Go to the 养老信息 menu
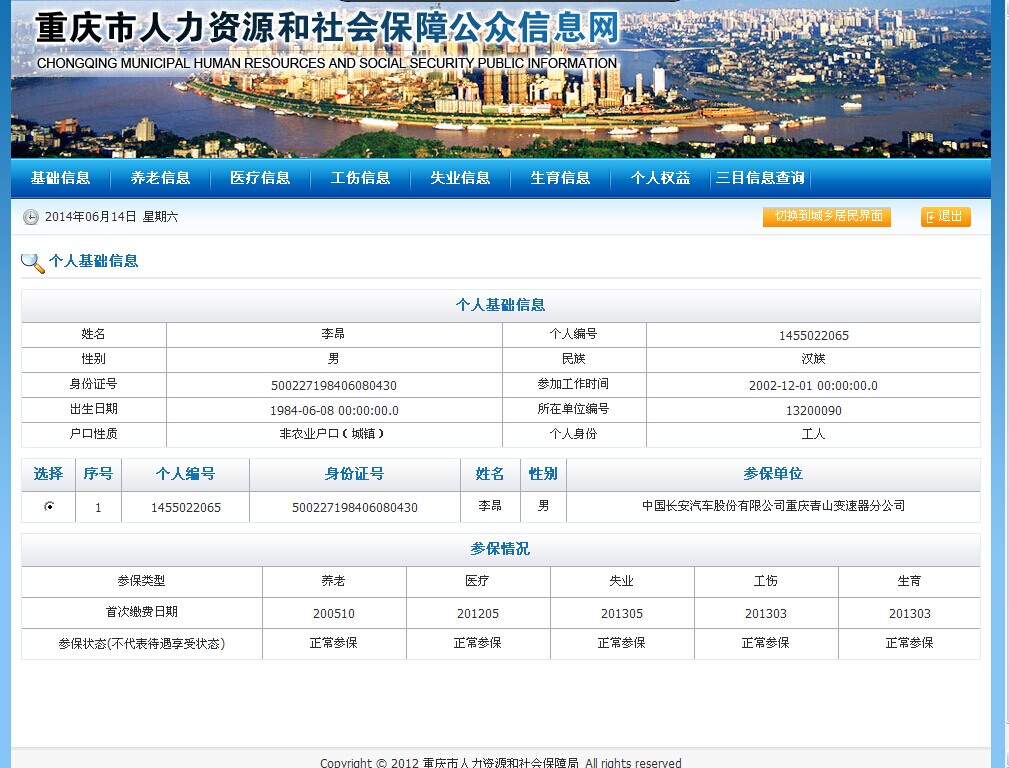Viewport: 1009px width, 768px height. click(x=160, y=178)
